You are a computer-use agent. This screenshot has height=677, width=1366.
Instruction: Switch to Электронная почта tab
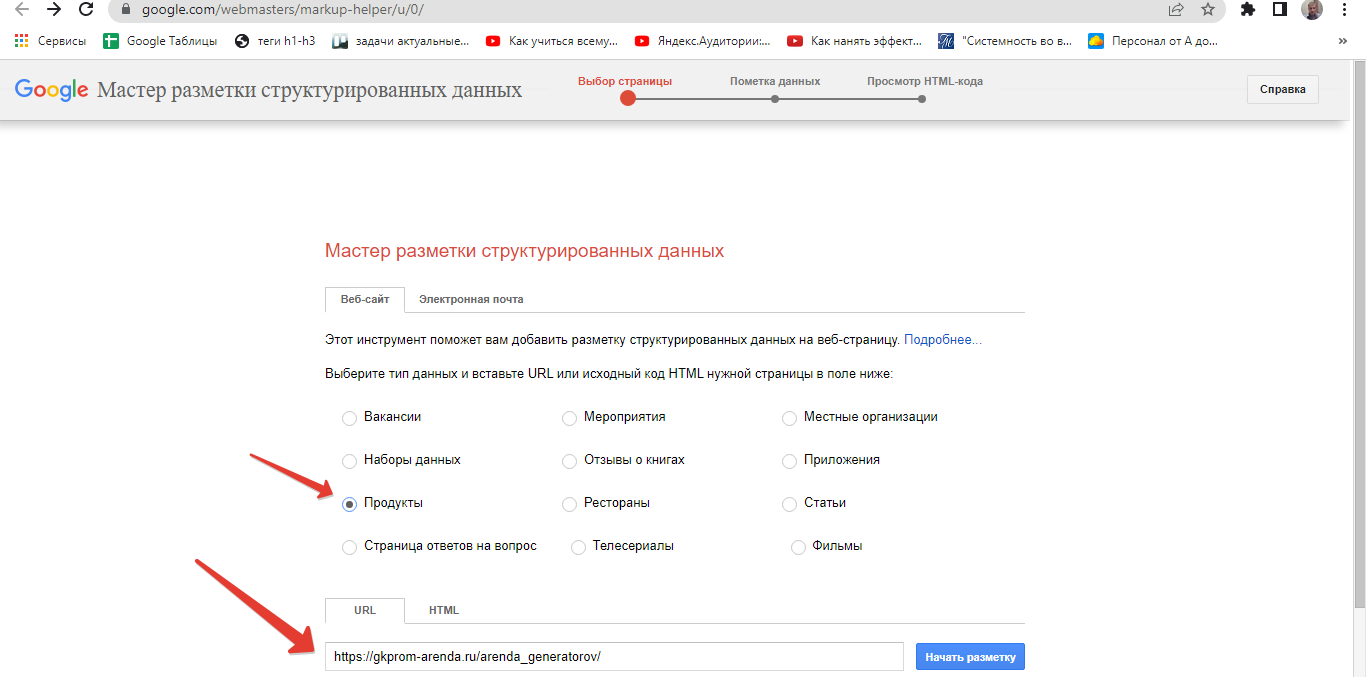coord(471,299)
